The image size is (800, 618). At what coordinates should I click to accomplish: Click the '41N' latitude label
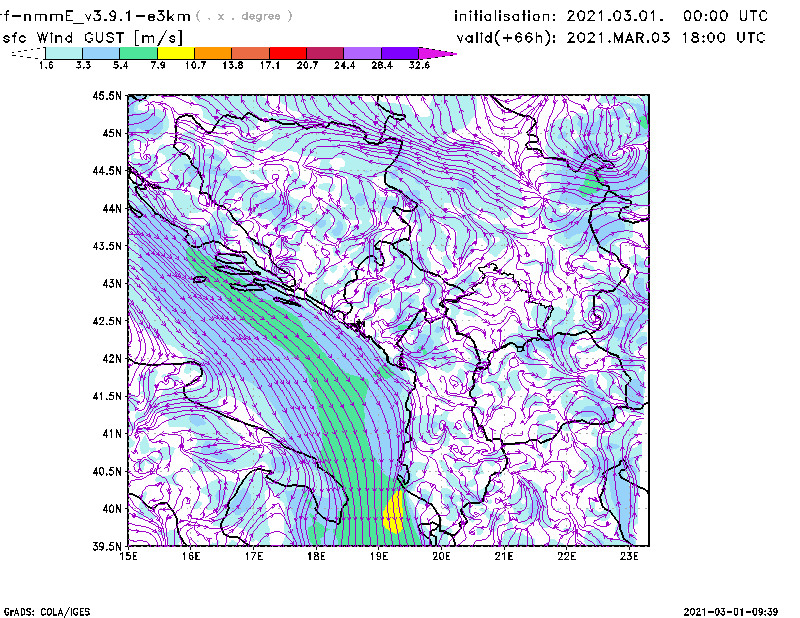[112, 433]
